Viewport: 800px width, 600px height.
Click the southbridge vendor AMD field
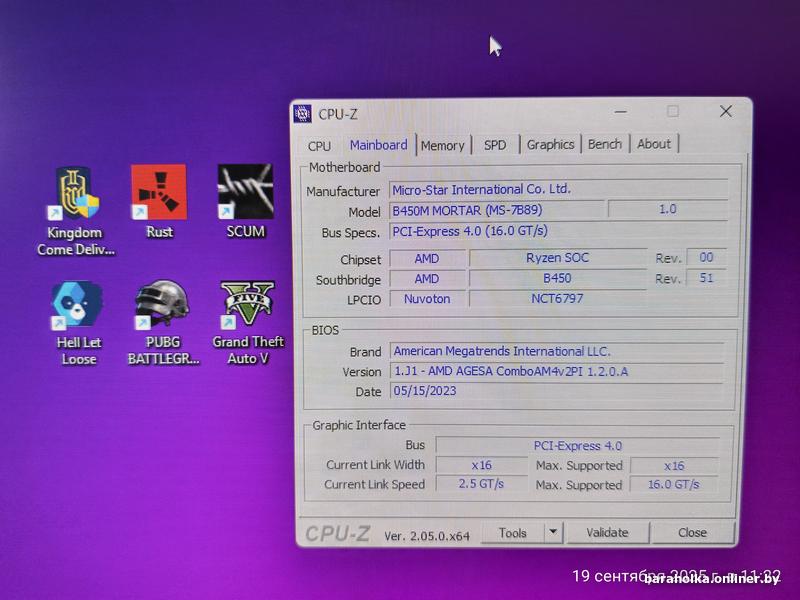tap(427, 279)
